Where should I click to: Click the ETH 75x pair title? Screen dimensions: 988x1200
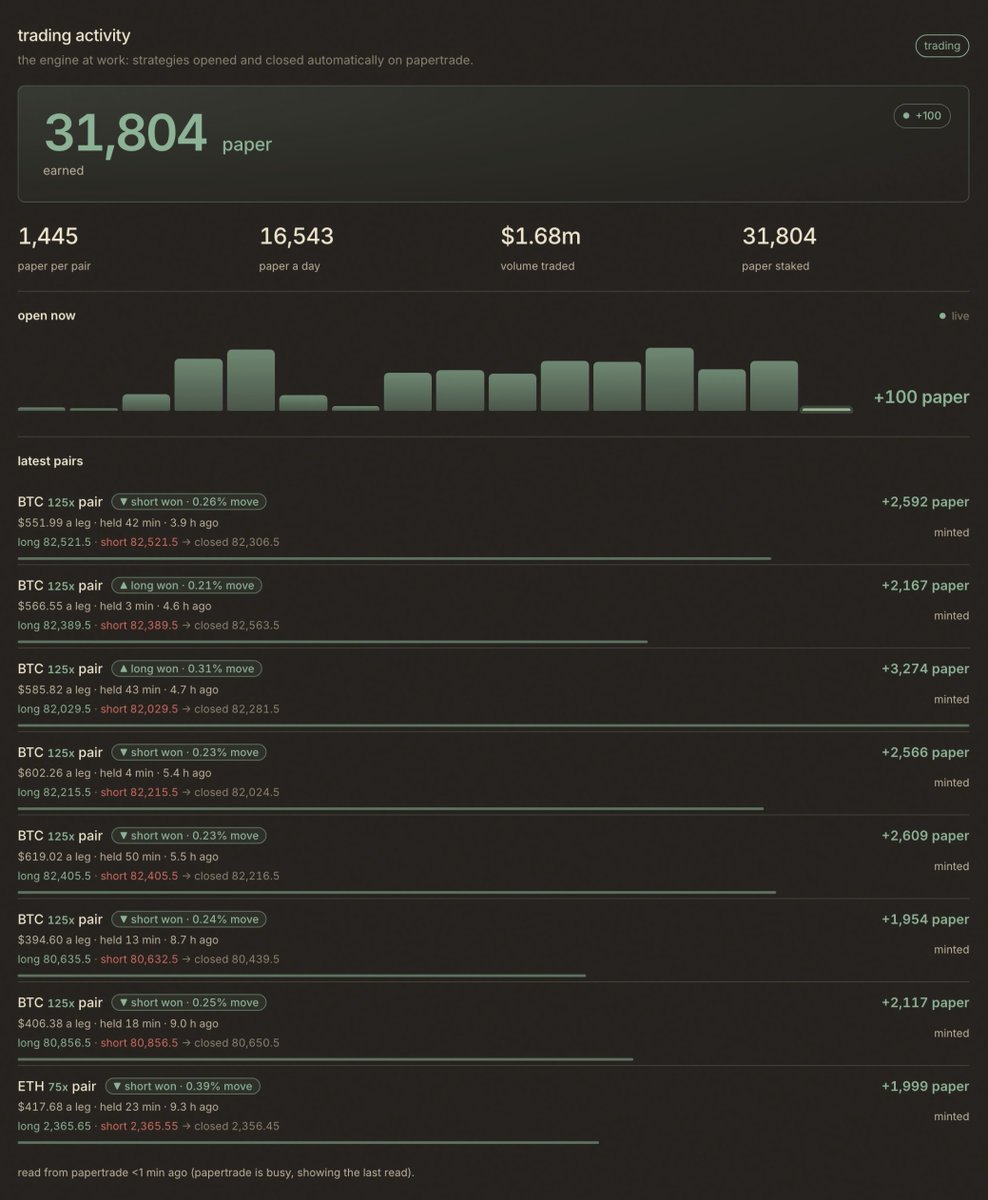(x=57, y=1086)
